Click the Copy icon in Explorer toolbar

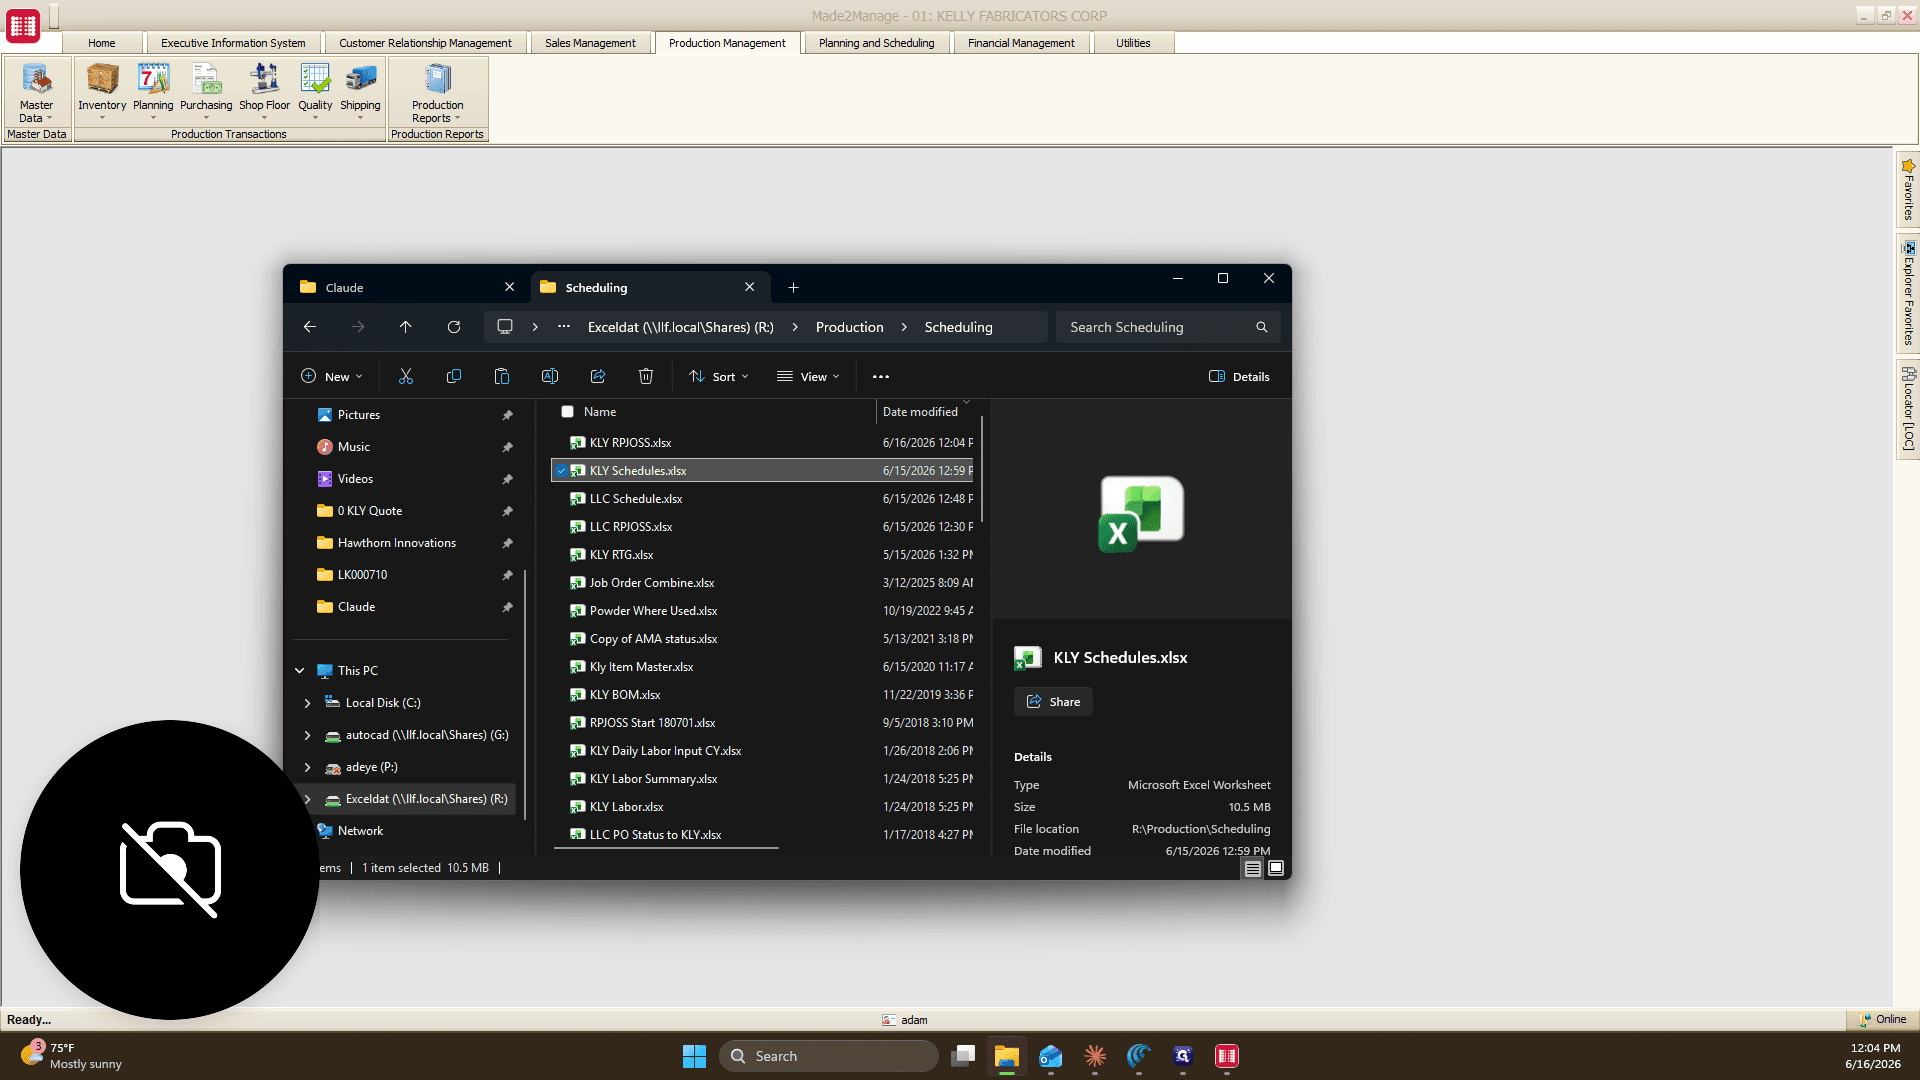(454, 376)
